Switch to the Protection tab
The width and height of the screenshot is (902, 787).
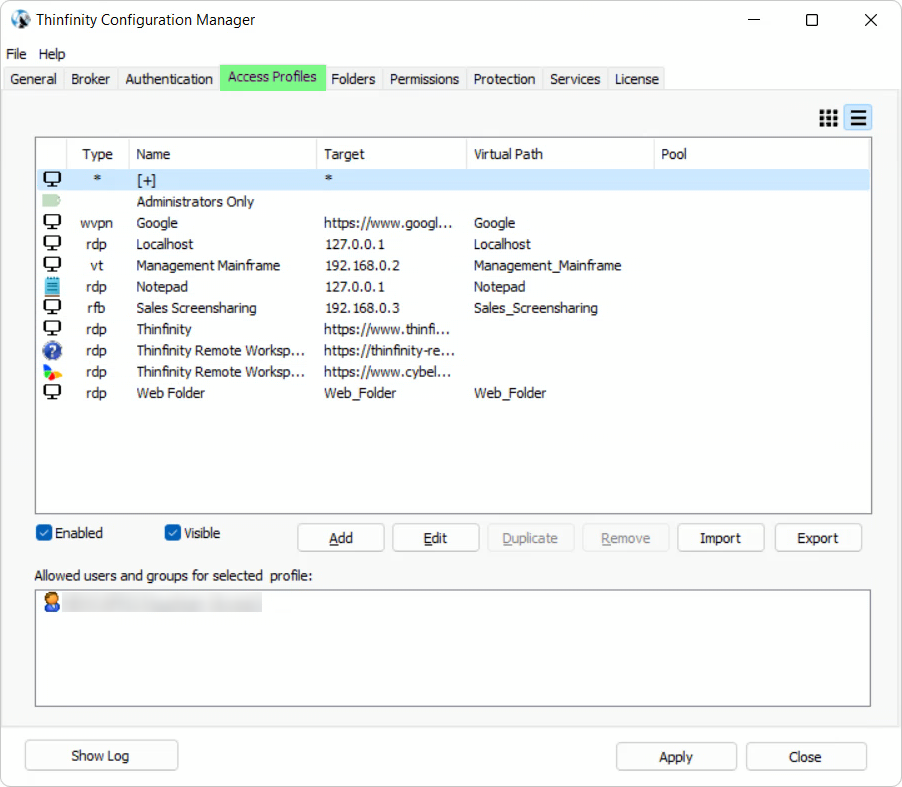click(504, 79)
